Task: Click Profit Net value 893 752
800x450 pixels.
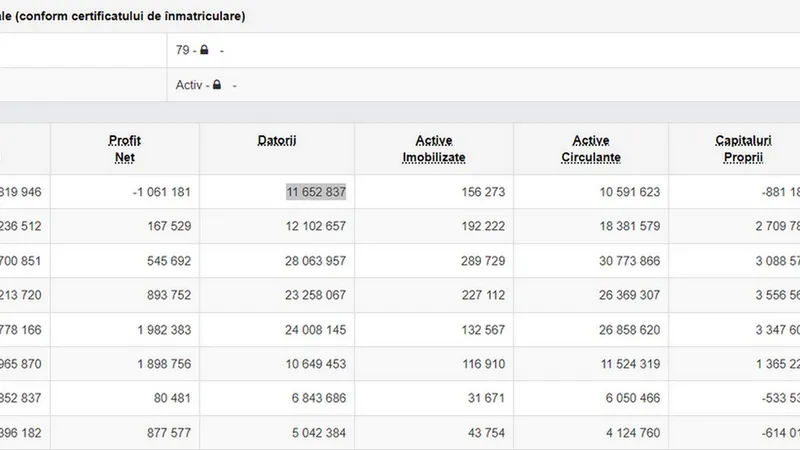Action: point(169,295)
